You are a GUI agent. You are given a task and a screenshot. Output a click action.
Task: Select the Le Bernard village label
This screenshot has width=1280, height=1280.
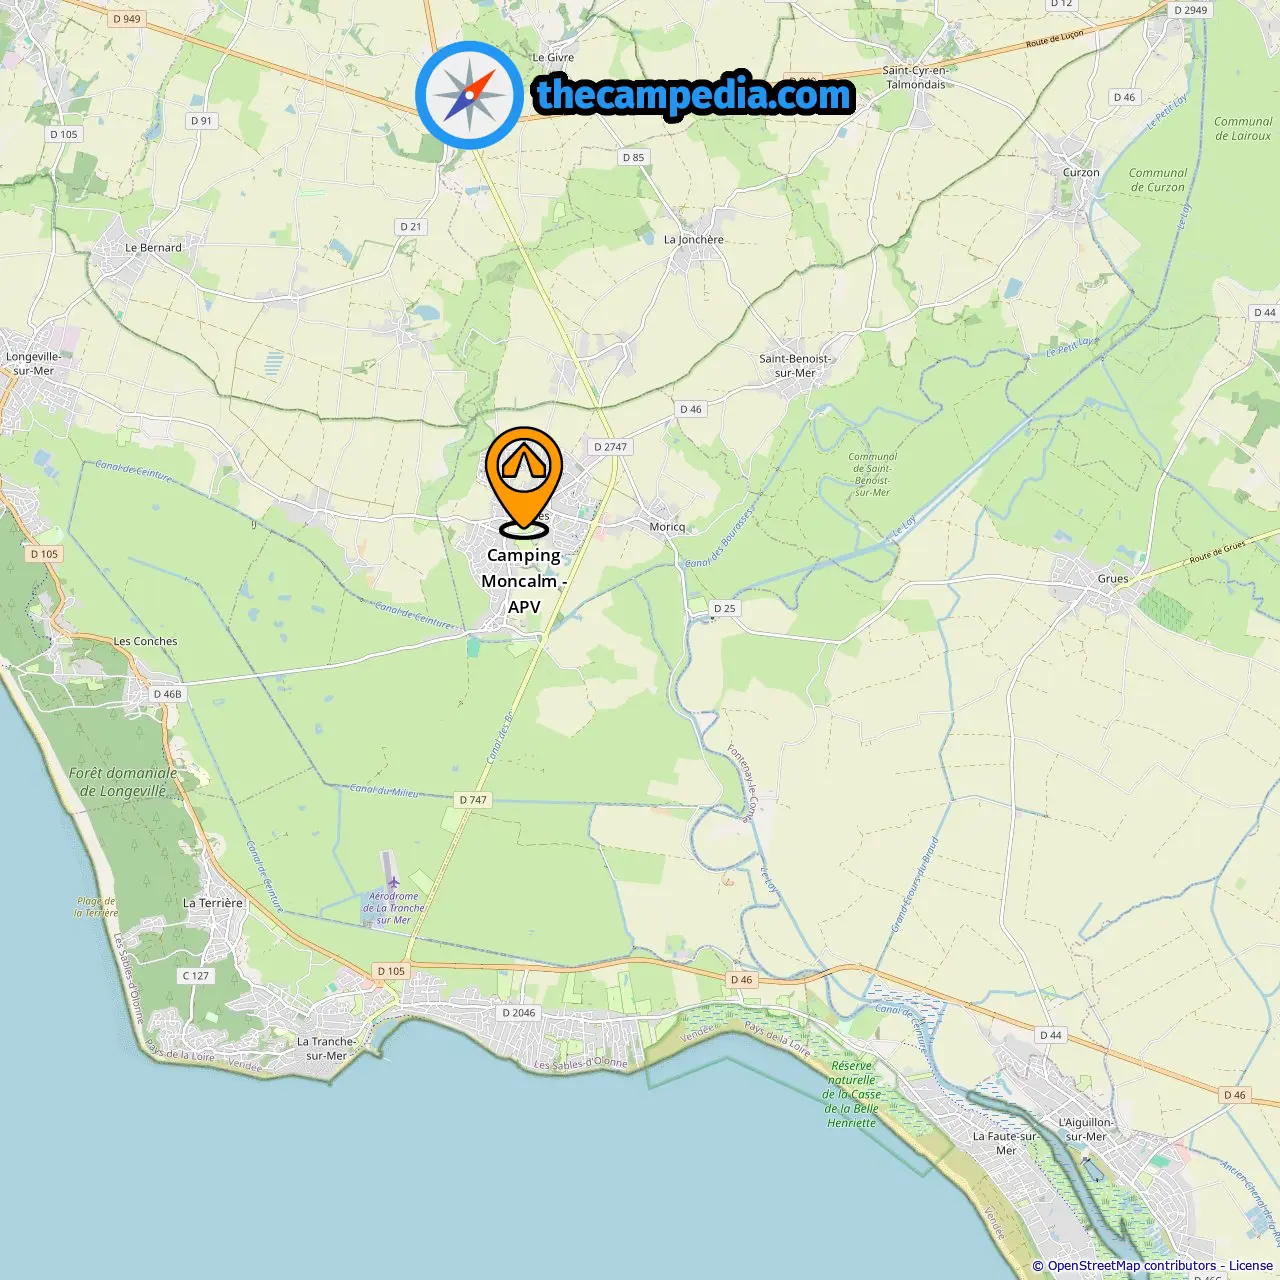tap(153, 248)
